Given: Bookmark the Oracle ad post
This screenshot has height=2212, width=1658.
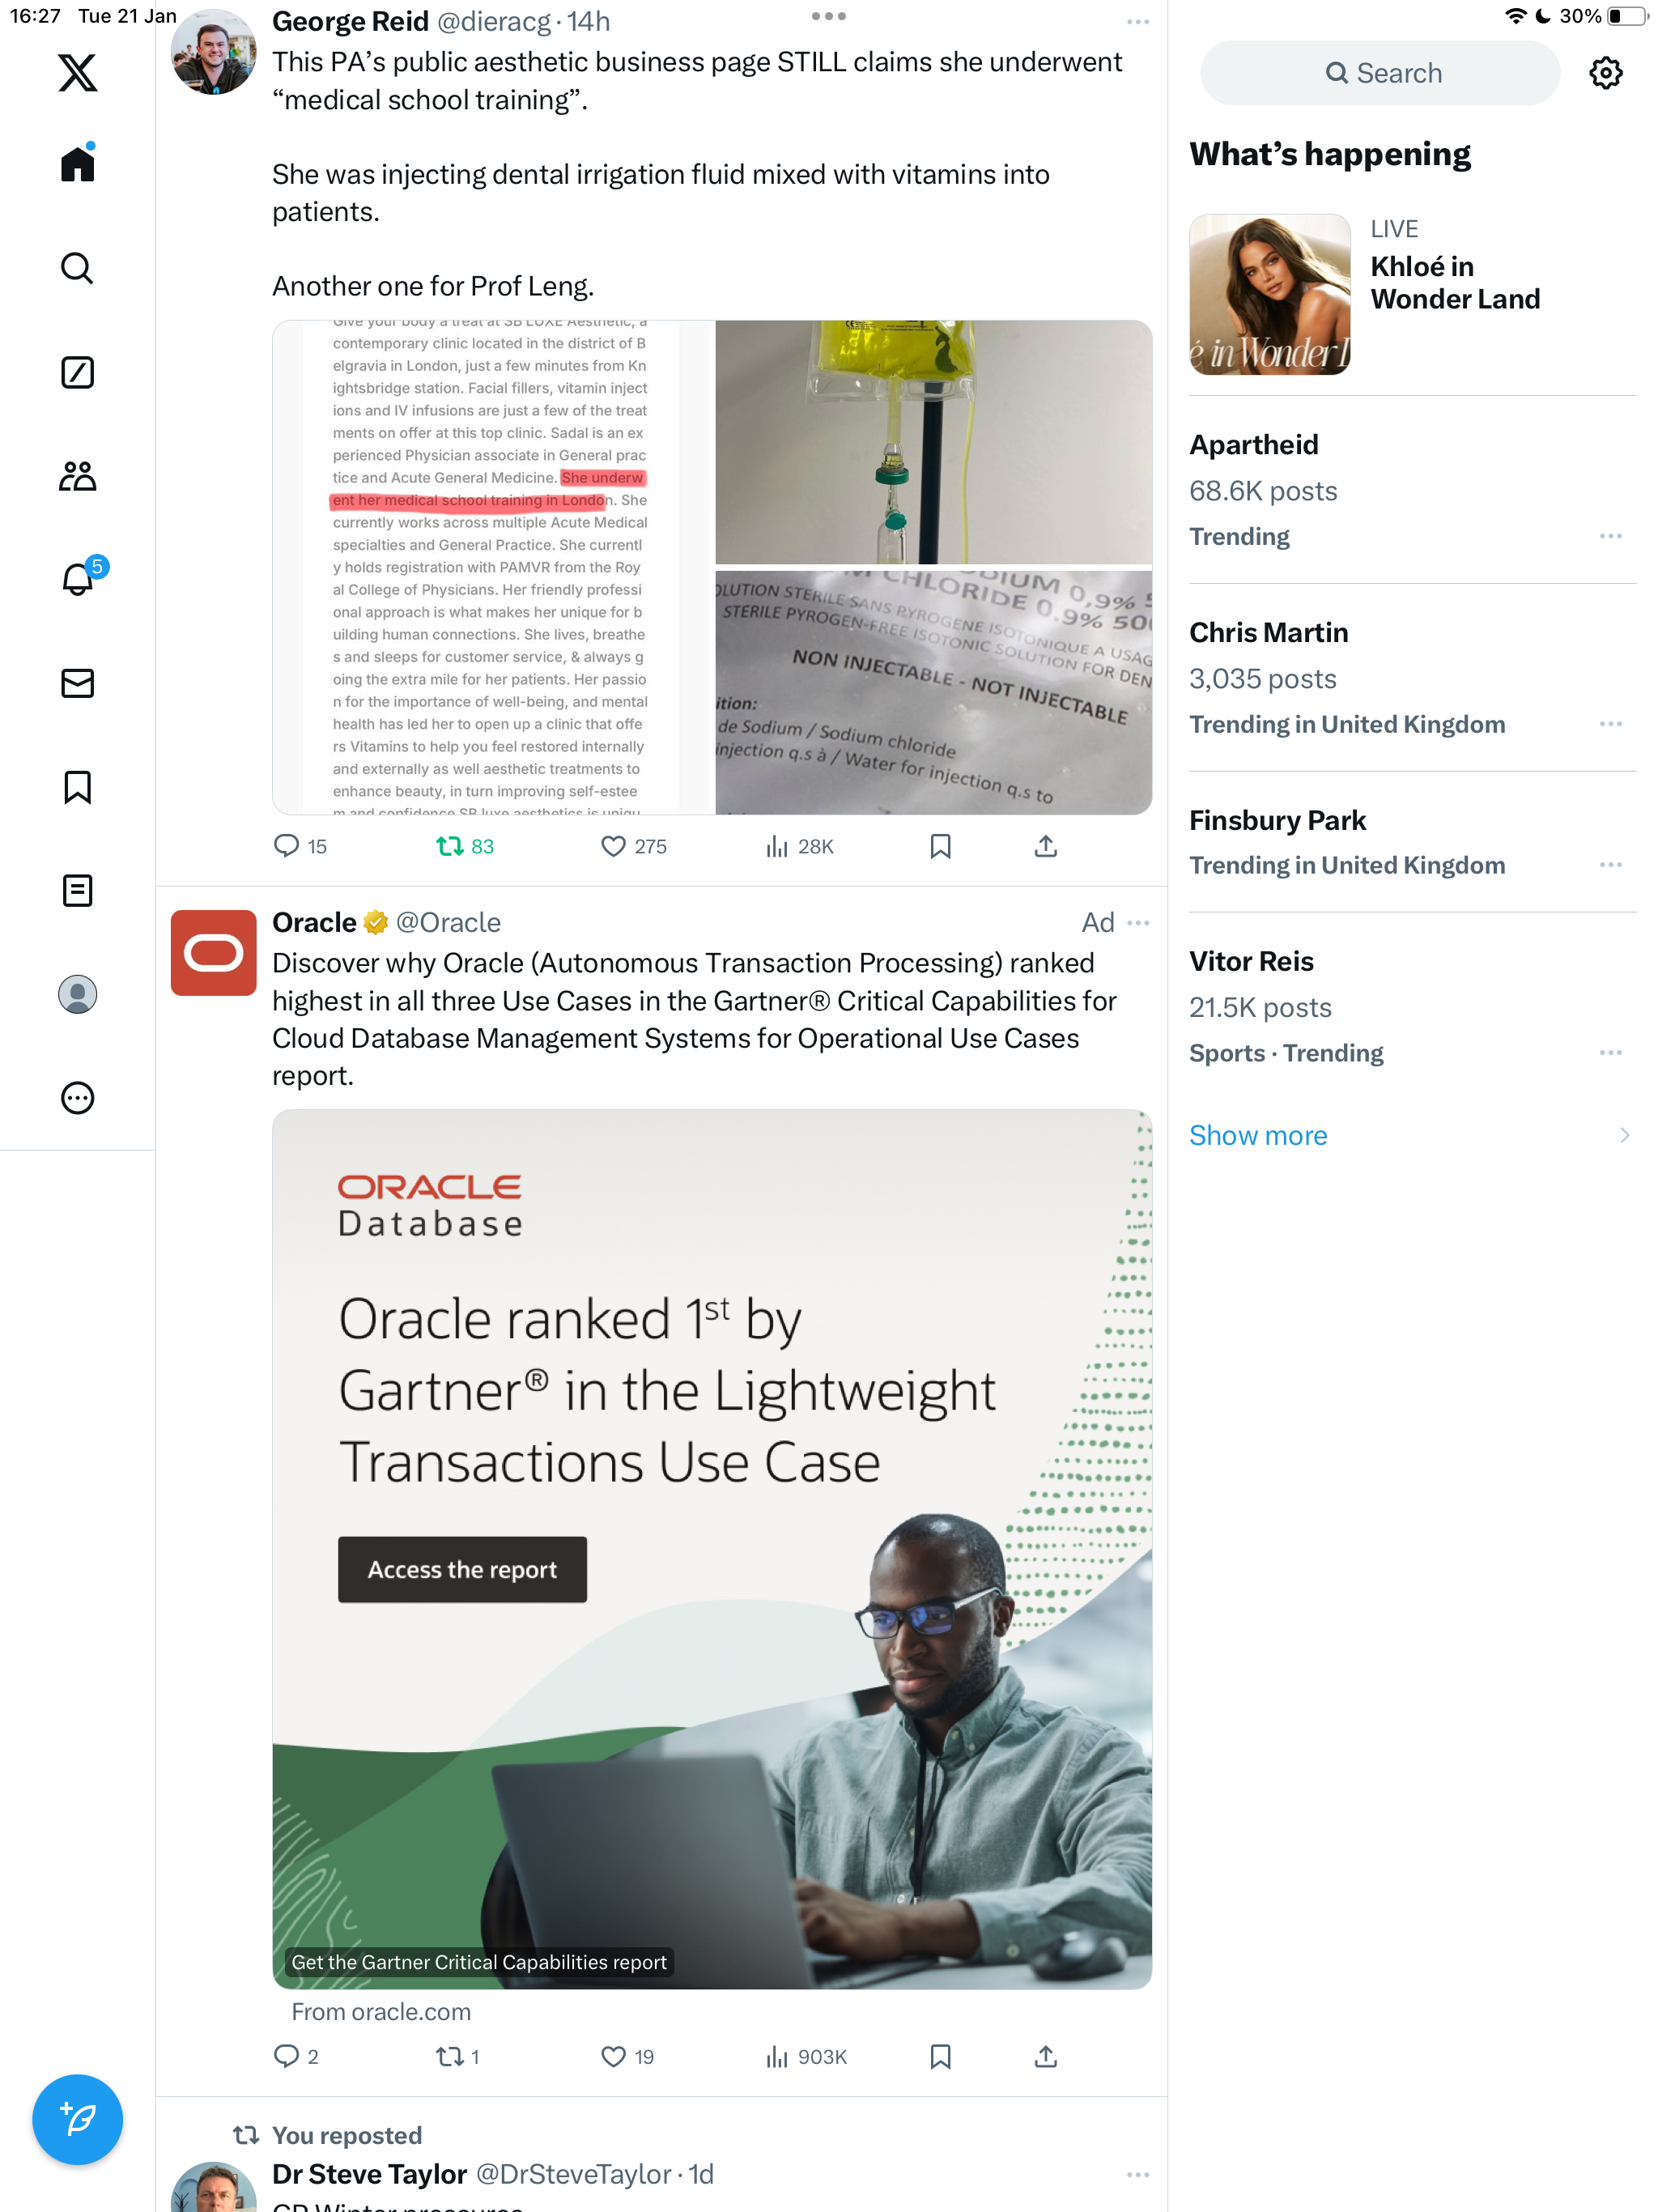Looking at the screenshot, I should click(940, 2056).
